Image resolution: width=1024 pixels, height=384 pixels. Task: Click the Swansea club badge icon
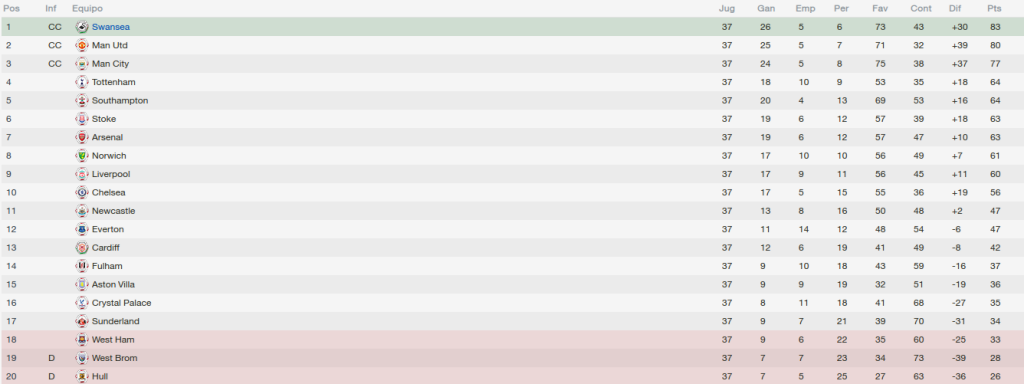coord(82,27)
